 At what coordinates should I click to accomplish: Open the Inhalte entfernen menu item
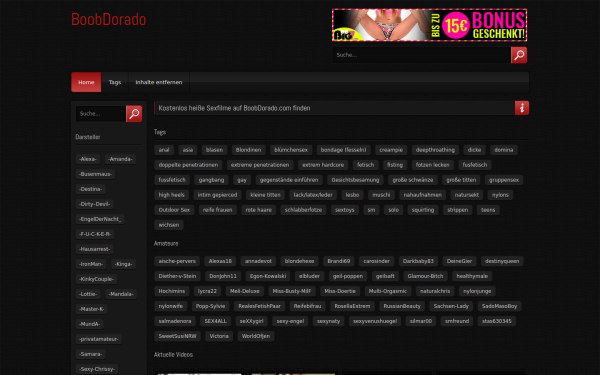pyautogui.click(x=159, y=82)
